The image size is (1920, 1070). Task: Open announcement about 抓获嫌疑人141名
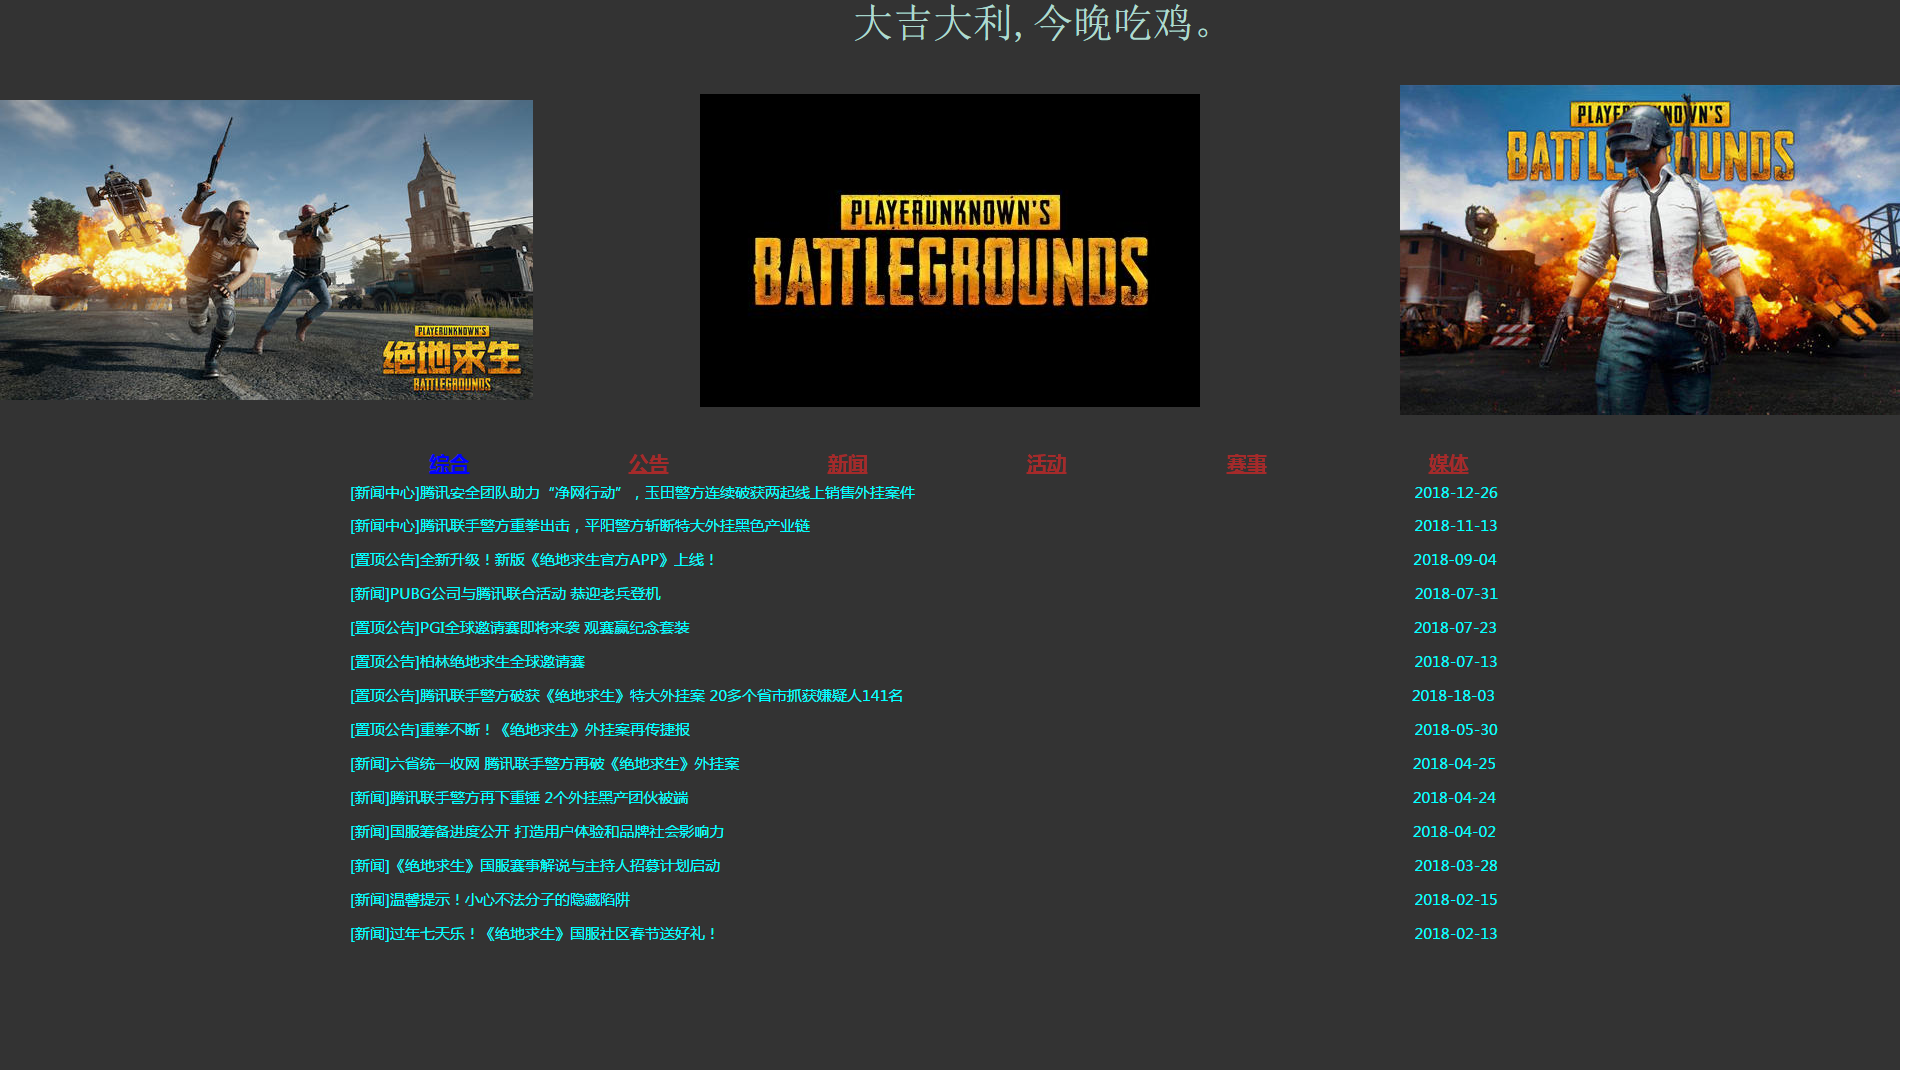(x=626, y=696)
